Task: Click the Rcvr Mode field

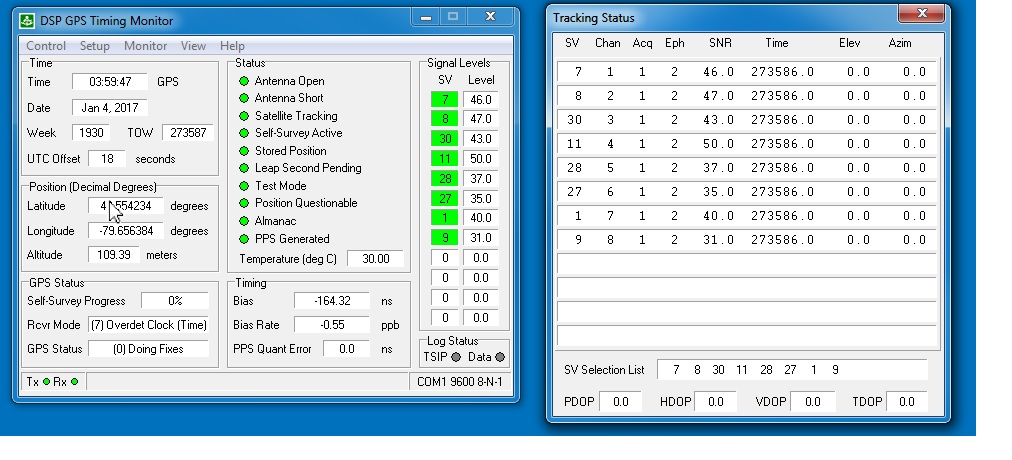Action: [148, 325]
